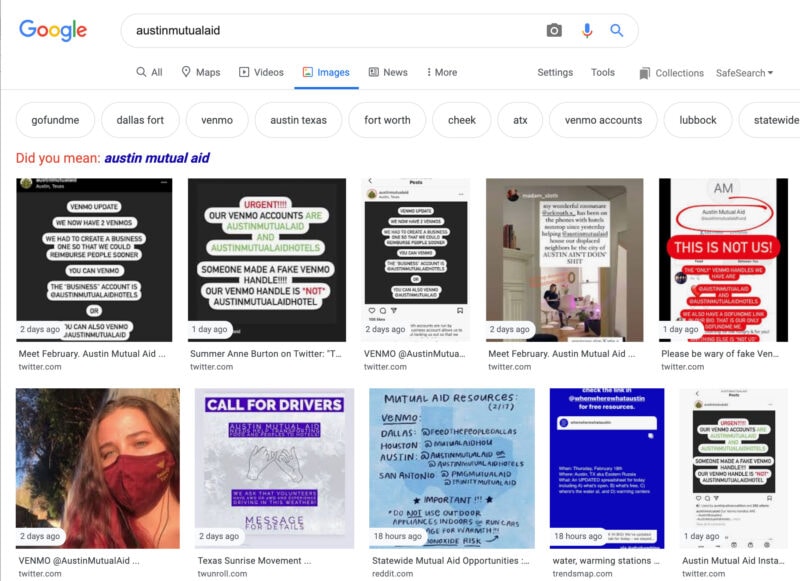Open the Tools options
This screenshot has width=800, height=581.
coord(603,72)
